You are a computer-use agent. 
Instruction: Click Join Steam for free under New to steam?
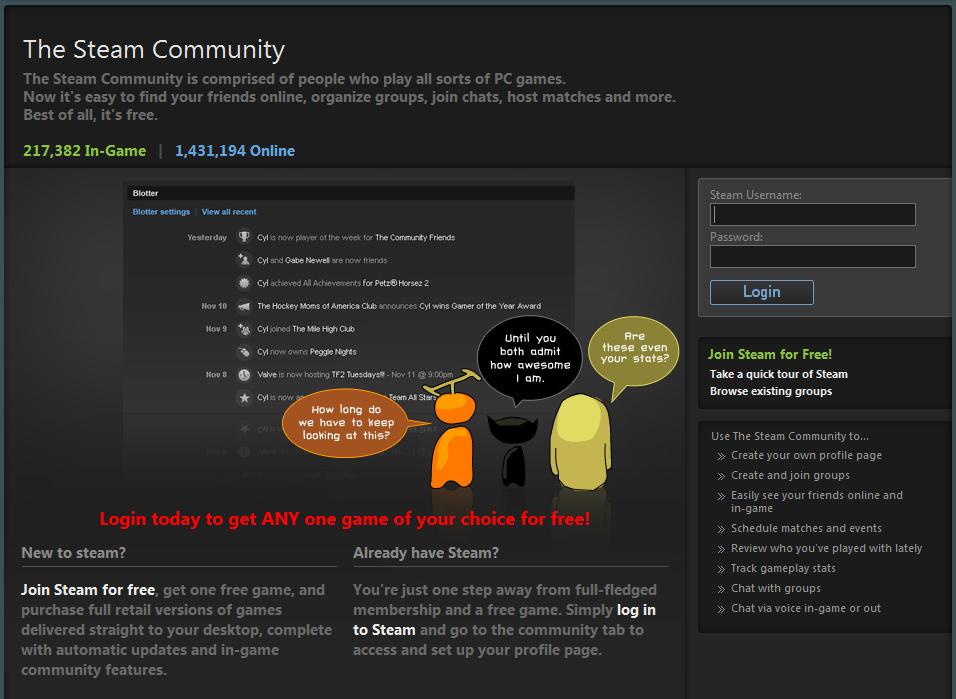pos(88,590)
